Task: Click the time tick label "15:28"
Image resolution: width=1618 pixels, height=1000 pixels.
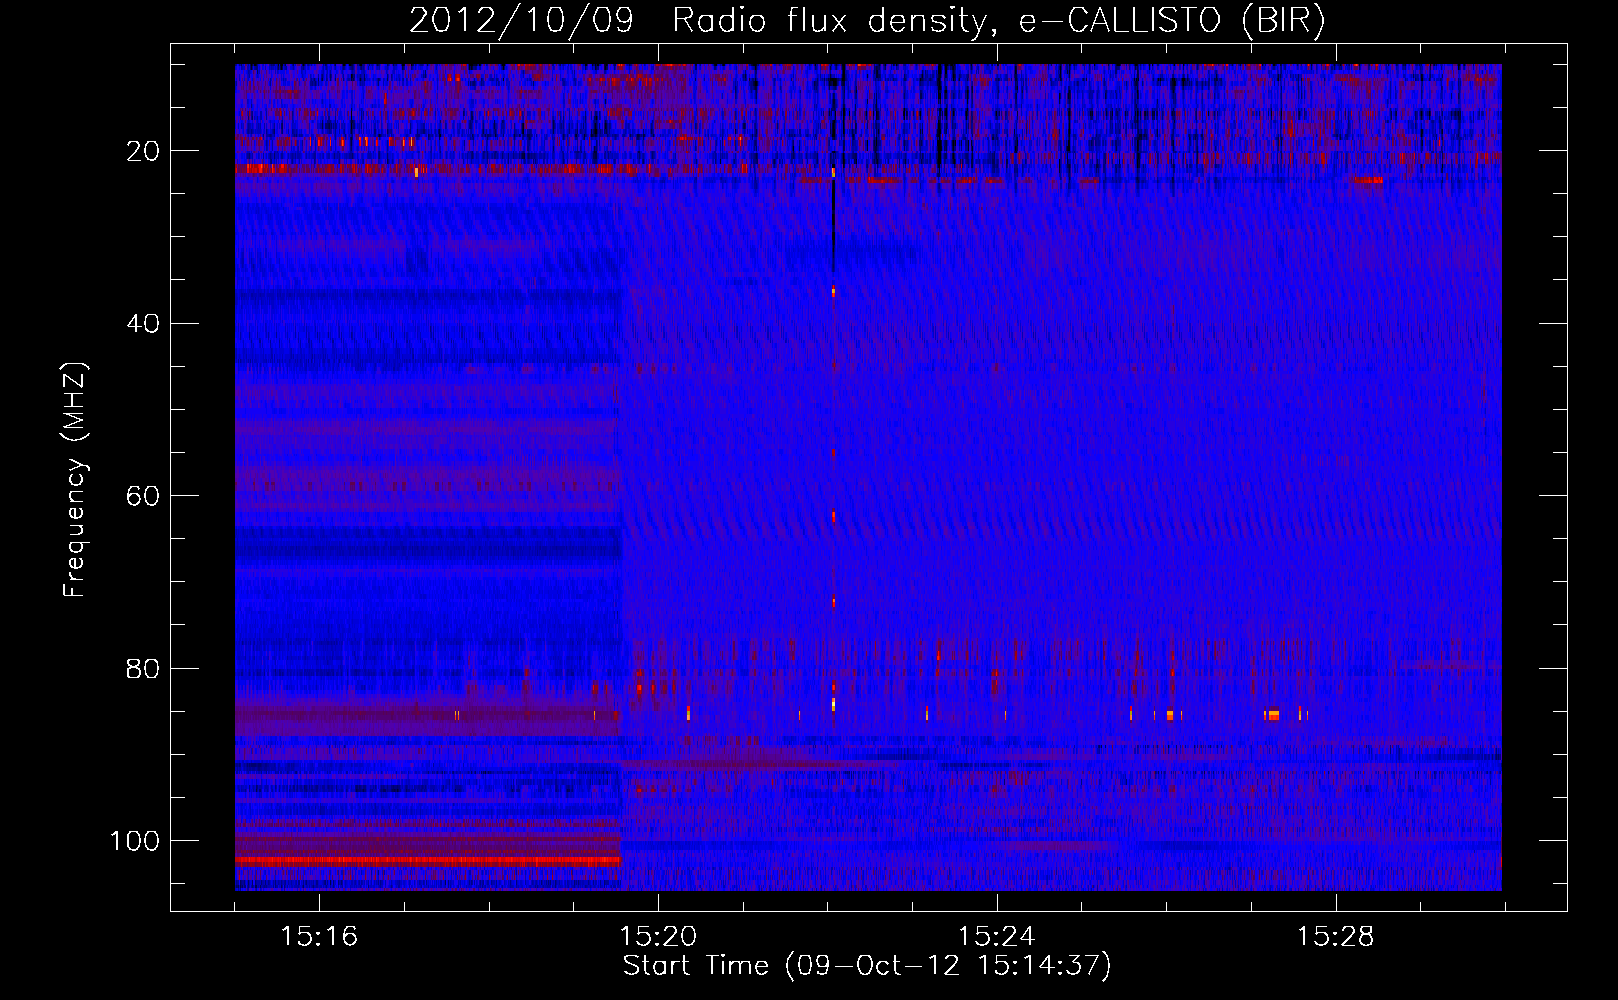Action: tap(1336, 937)
